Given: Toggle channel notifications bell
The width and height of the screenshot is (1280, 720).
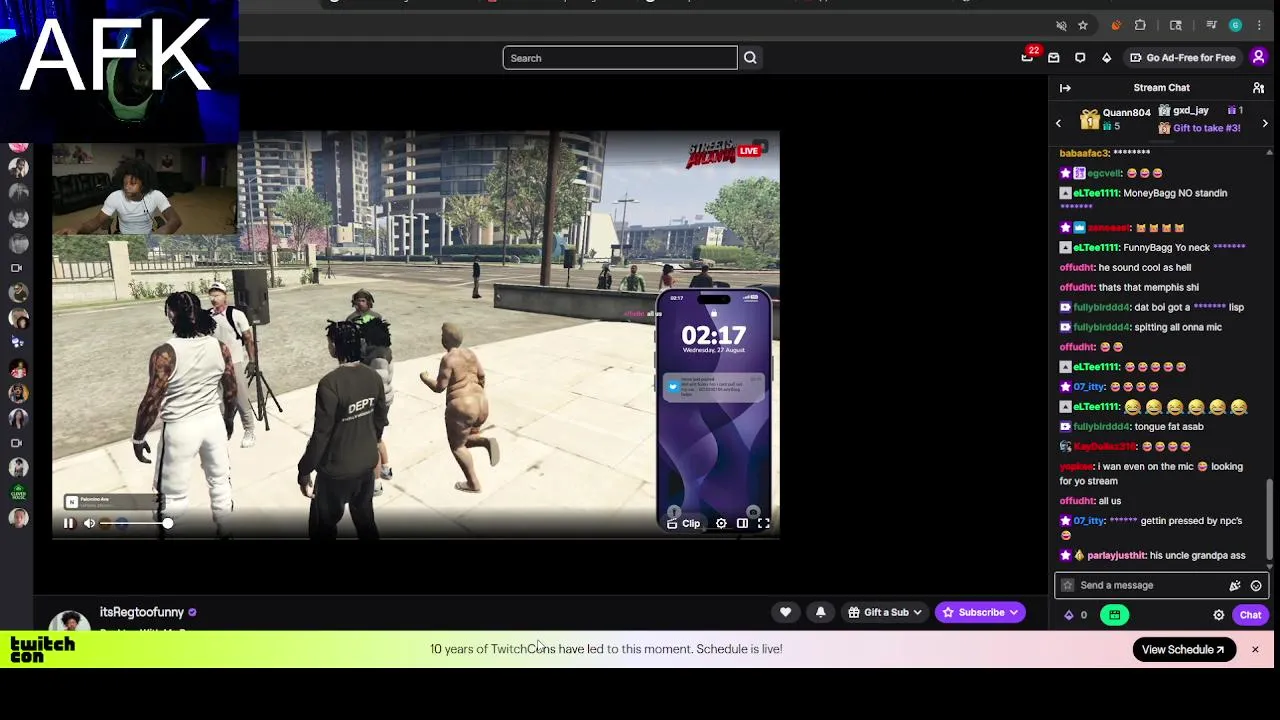Looking at the screenshot, I should (820, 612).
